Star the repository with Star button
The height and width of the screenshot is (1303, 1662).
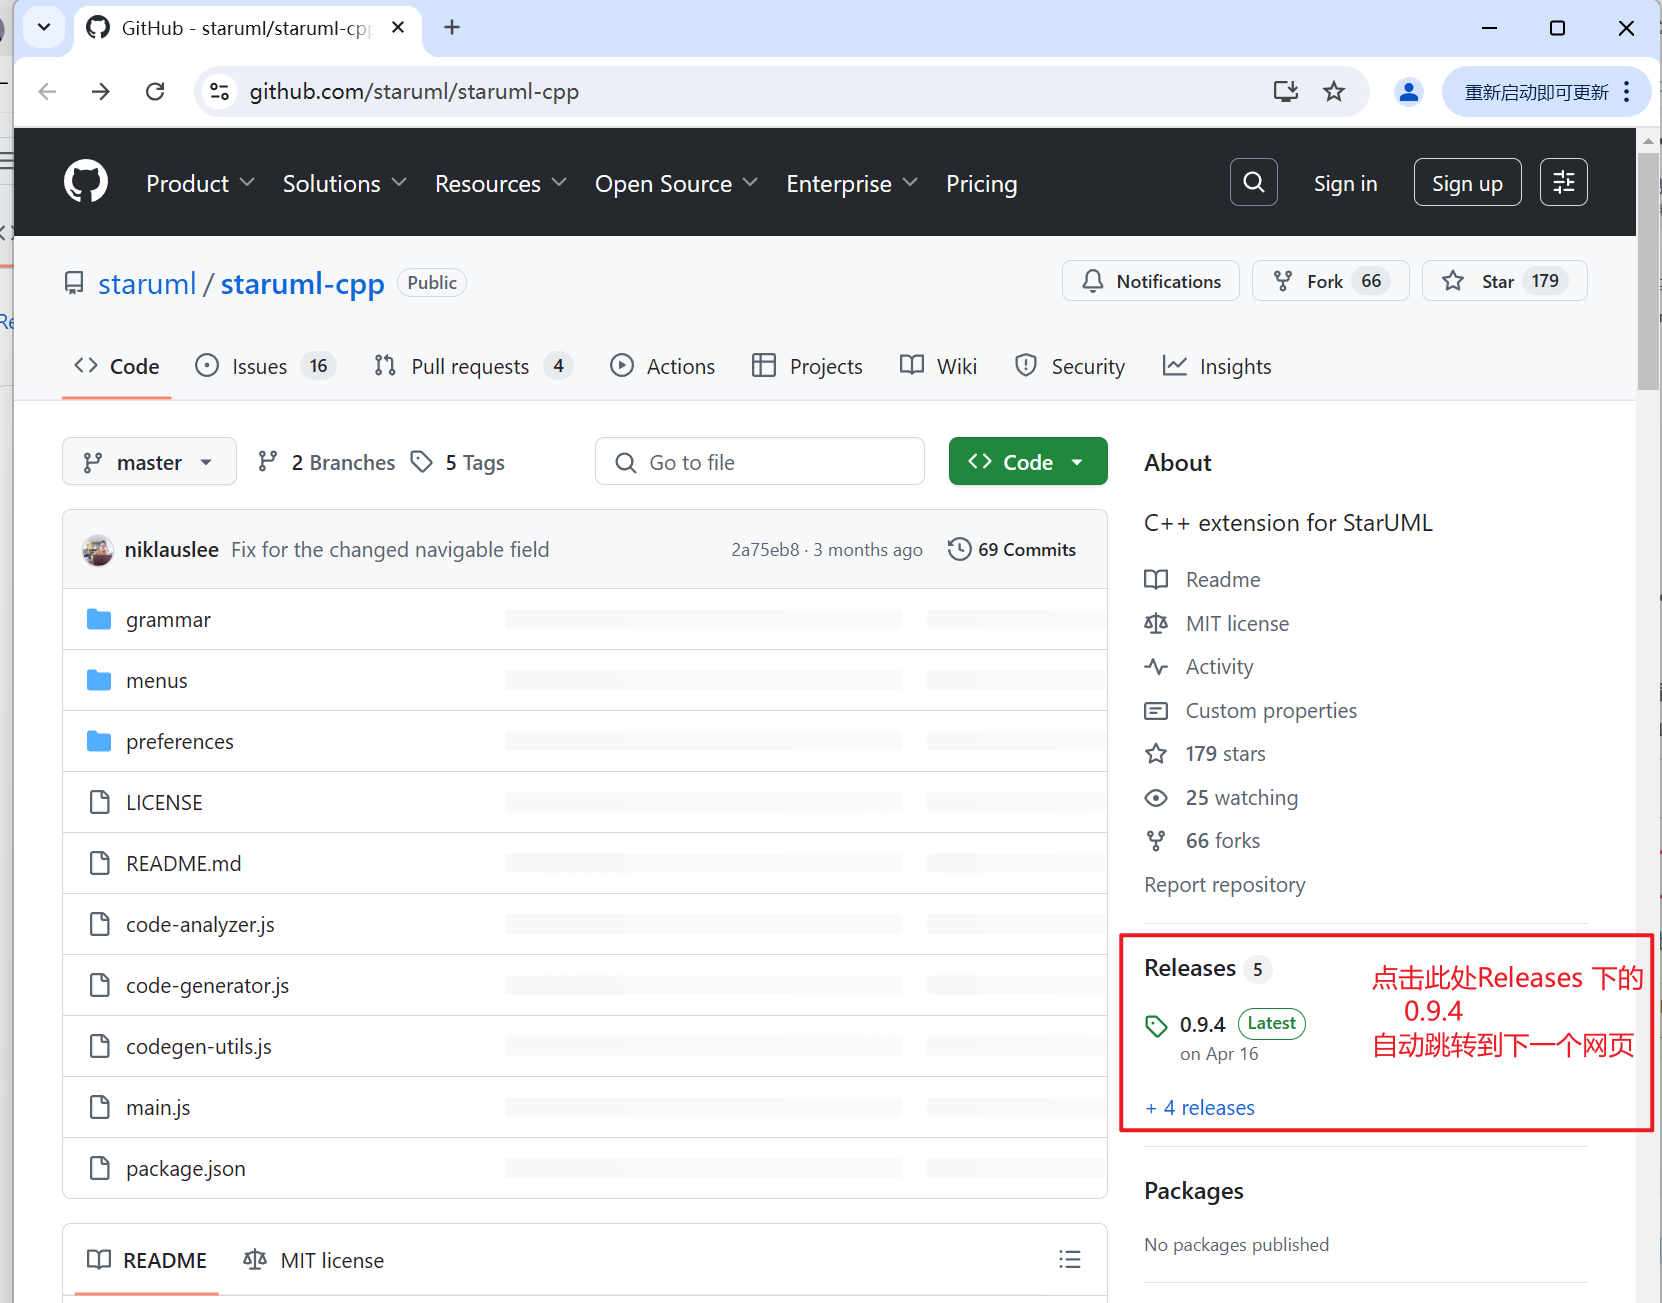[x=1504, y=281]
